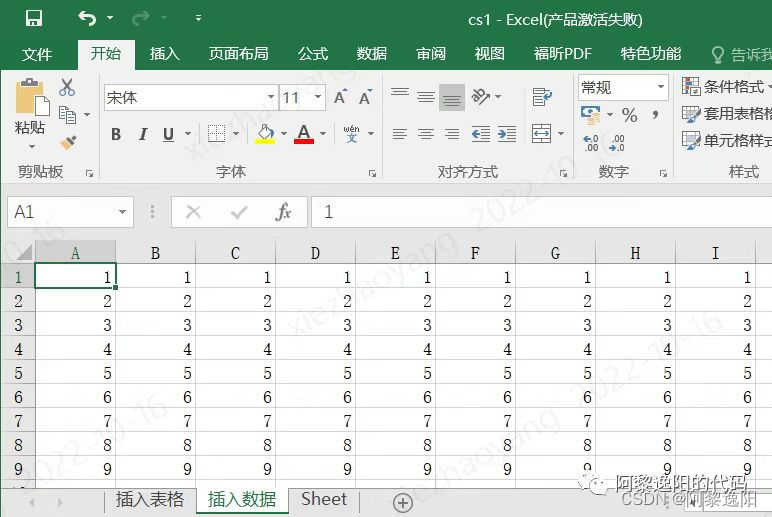Switch to the 审阅 ribbon tab
The image size is (772, 517).
[x=431, y=54]
